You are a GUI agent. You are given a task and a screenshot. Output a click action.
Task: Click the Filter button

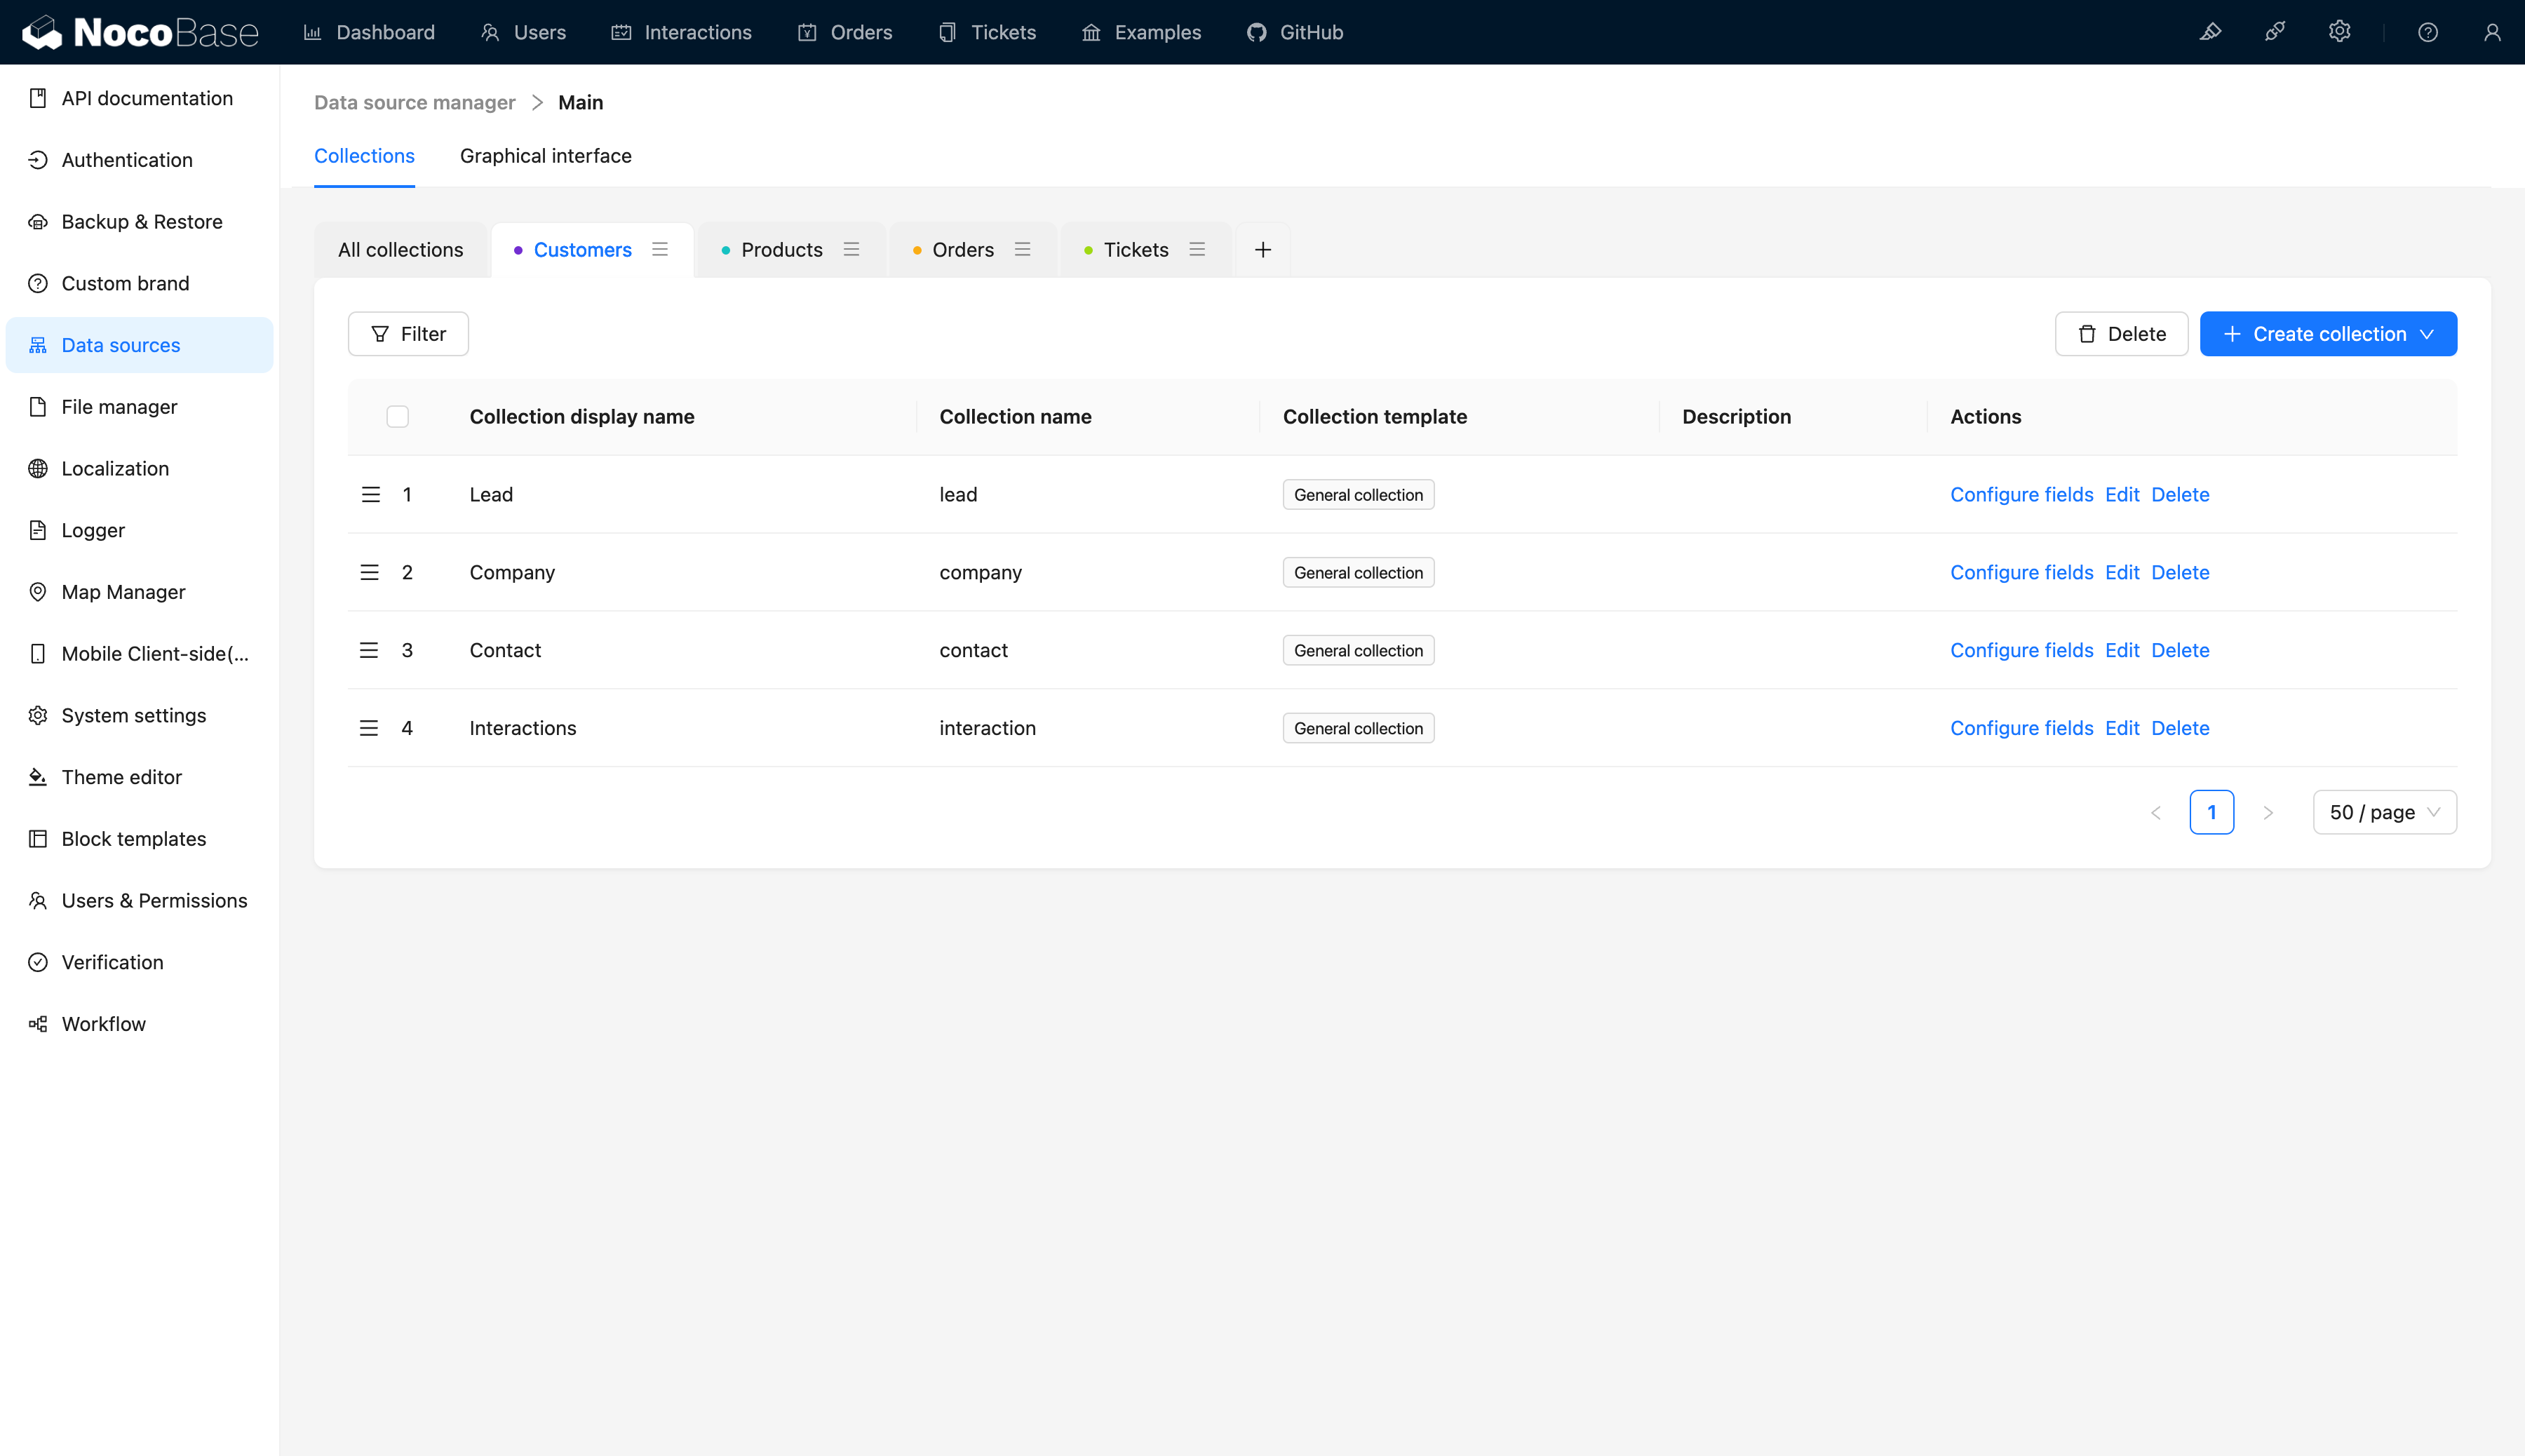tap(408, 334)
